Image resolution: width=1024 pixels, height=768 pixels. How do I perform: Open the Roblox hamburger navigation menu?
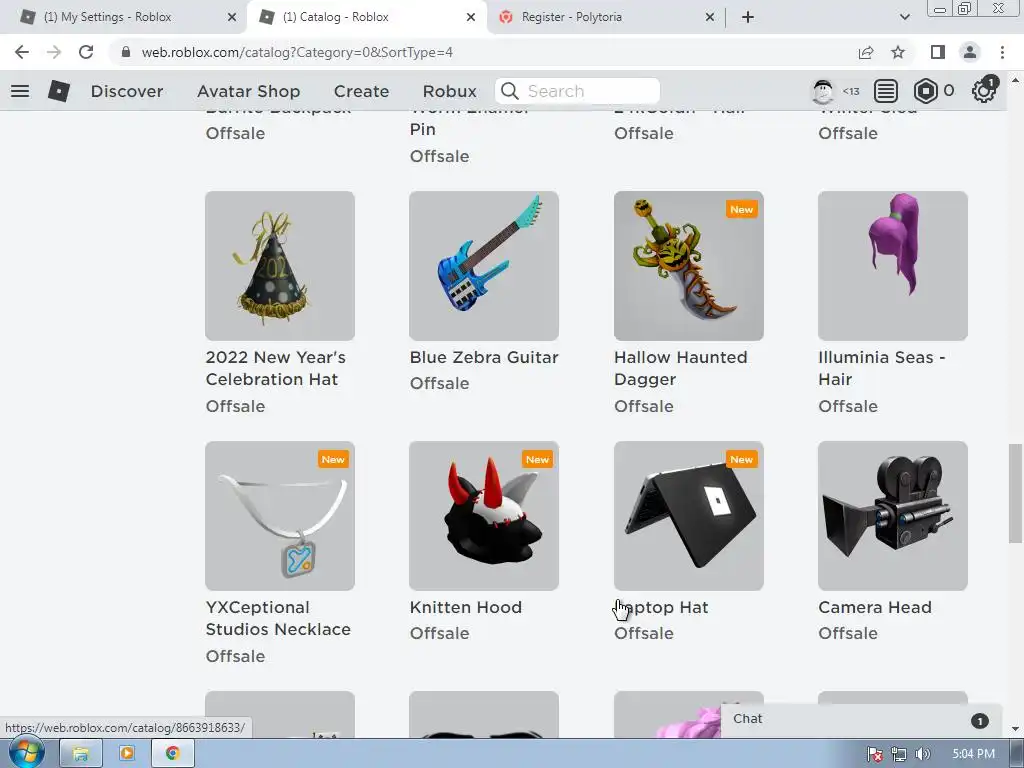click(x=20, y=91)
